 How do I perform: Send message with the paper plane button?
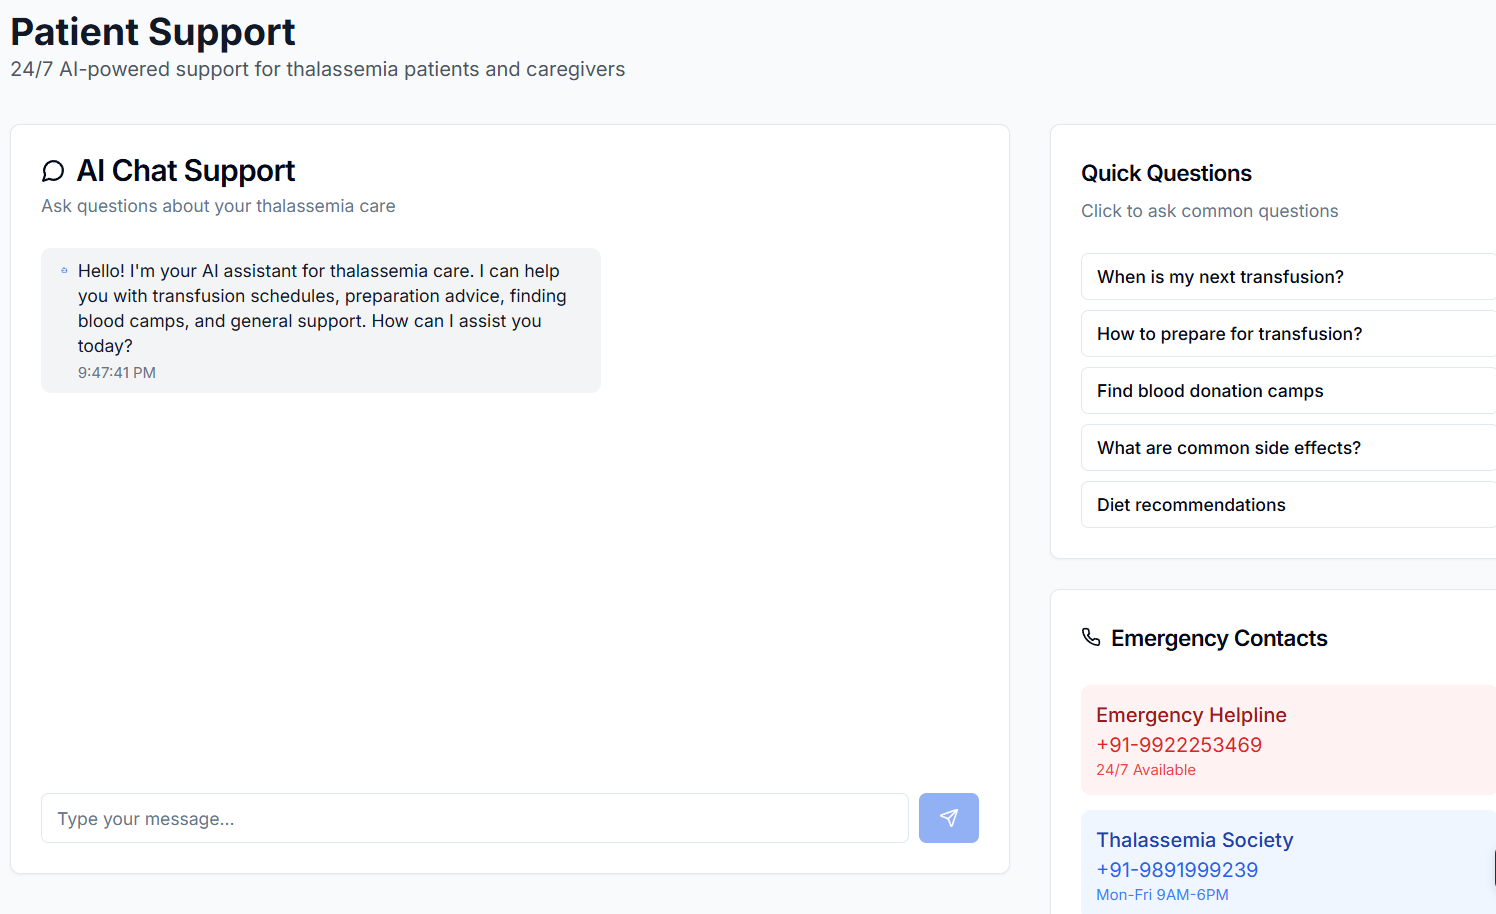948,818
